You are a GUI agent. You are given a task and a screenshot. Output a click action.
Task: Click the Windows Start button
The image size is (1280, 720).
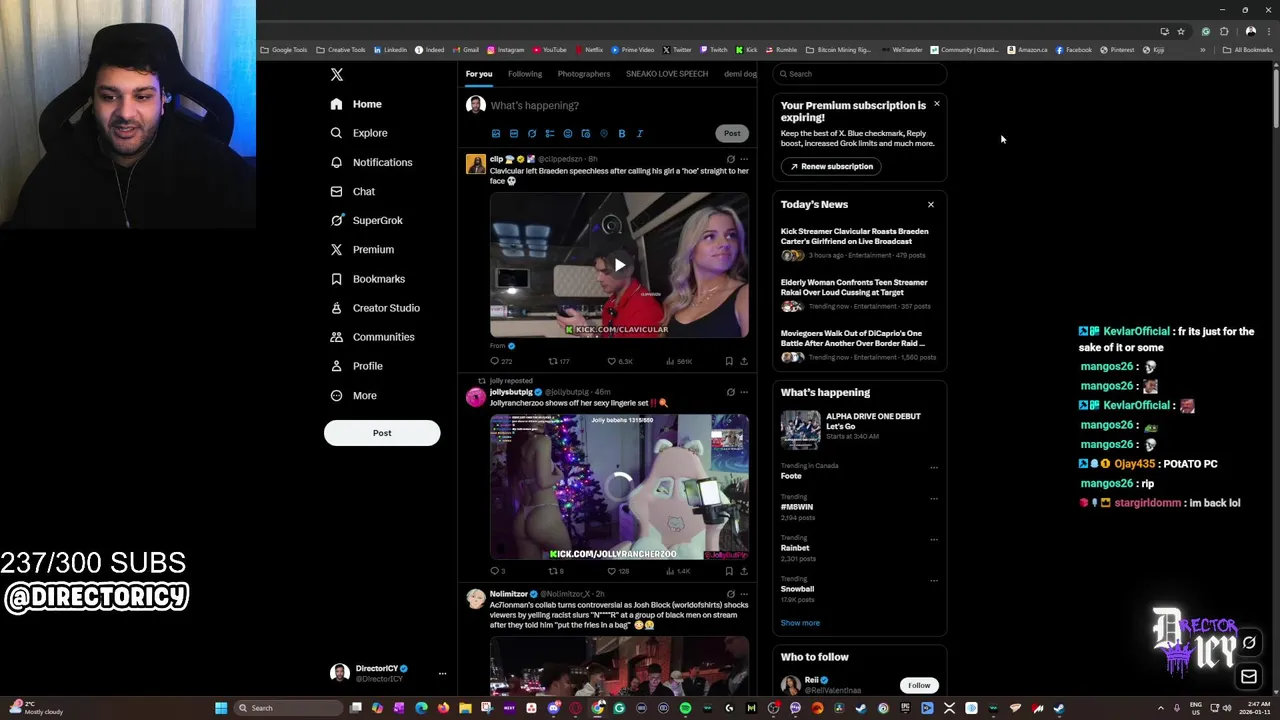click(221, 708)
